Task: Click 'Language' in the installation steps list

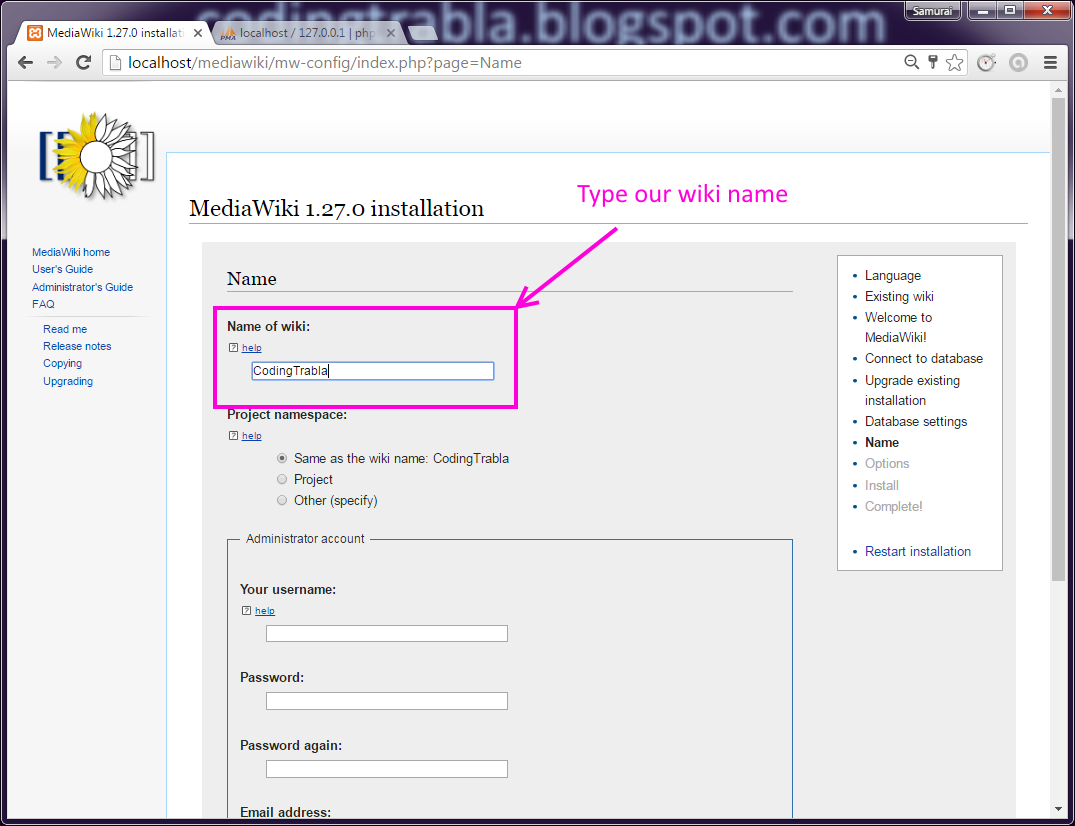Action: [893, 276]
